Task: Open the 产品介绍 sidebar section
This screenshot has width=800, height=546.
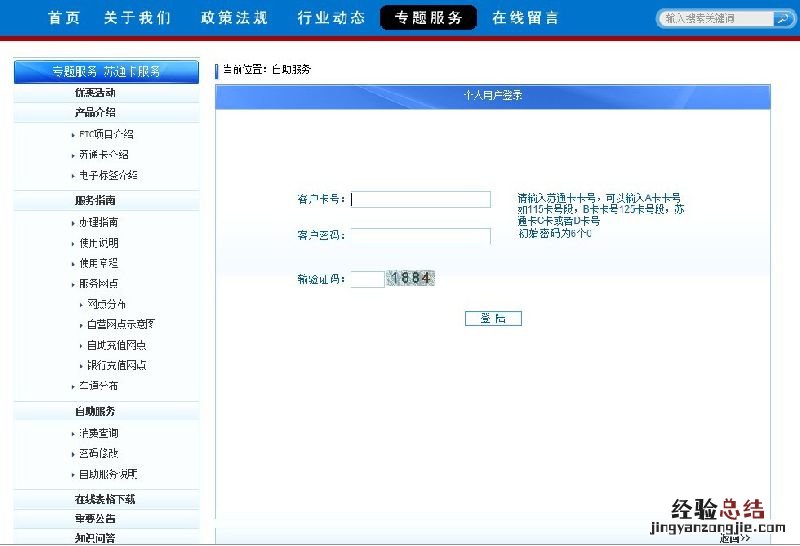Action: tap(95, 113)
